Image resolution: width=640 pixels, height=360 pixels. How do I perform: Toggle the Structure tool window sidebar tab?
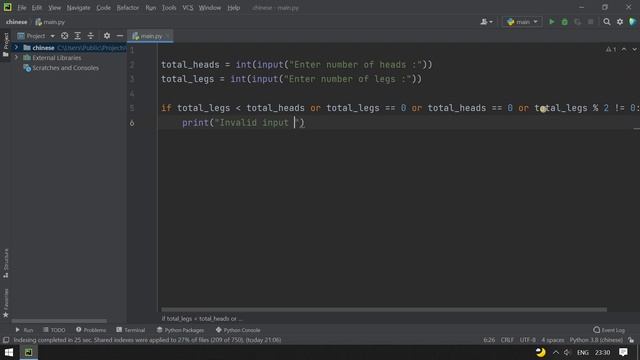[x=6, y=263]
